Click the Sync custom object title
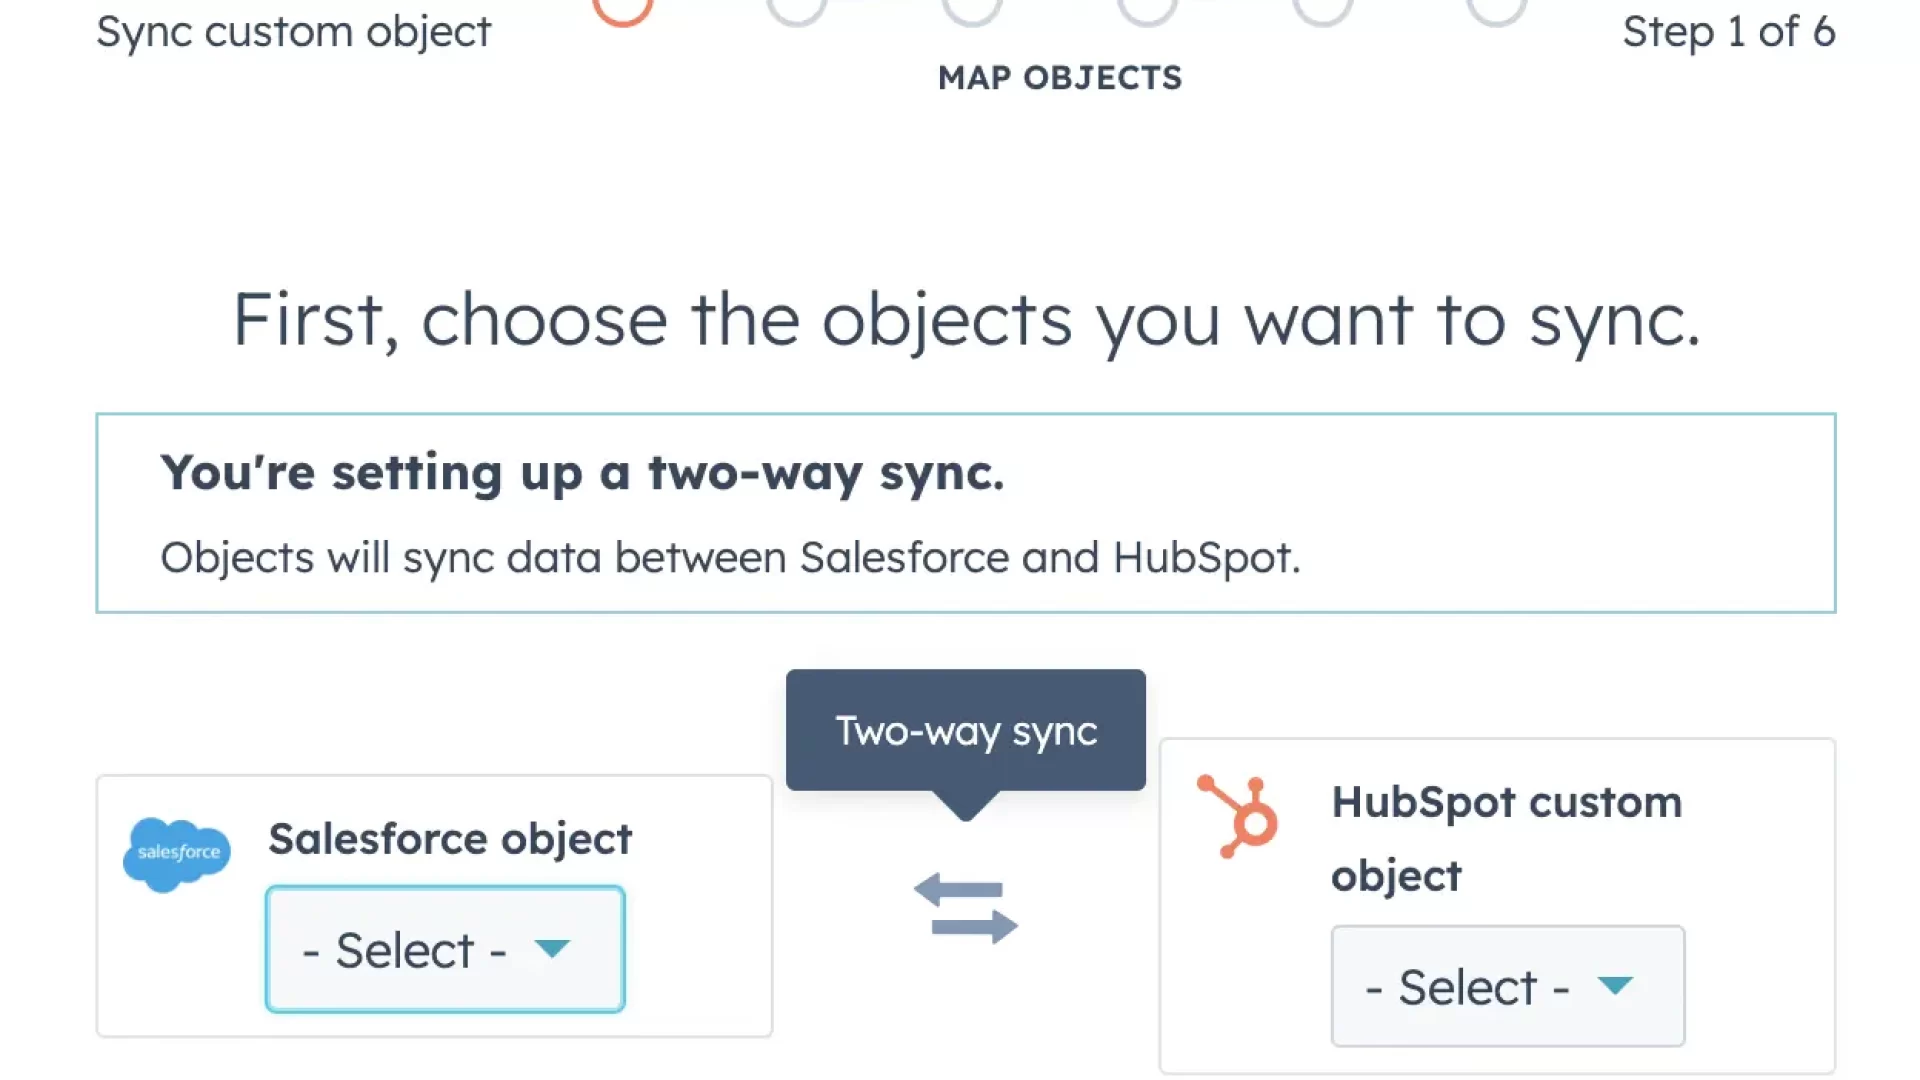 (x=292, y=31)
